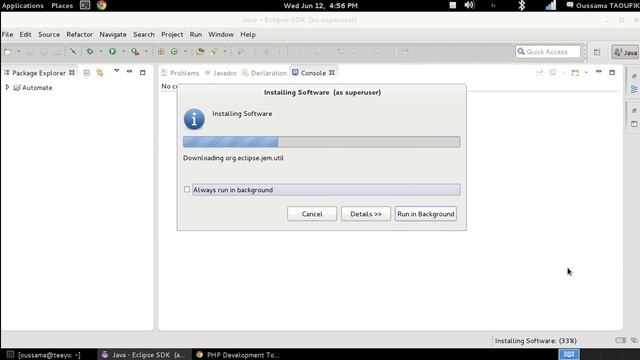Open the Edit menu
This screenshot has height=360, width=640.
[x=25, y=34]
